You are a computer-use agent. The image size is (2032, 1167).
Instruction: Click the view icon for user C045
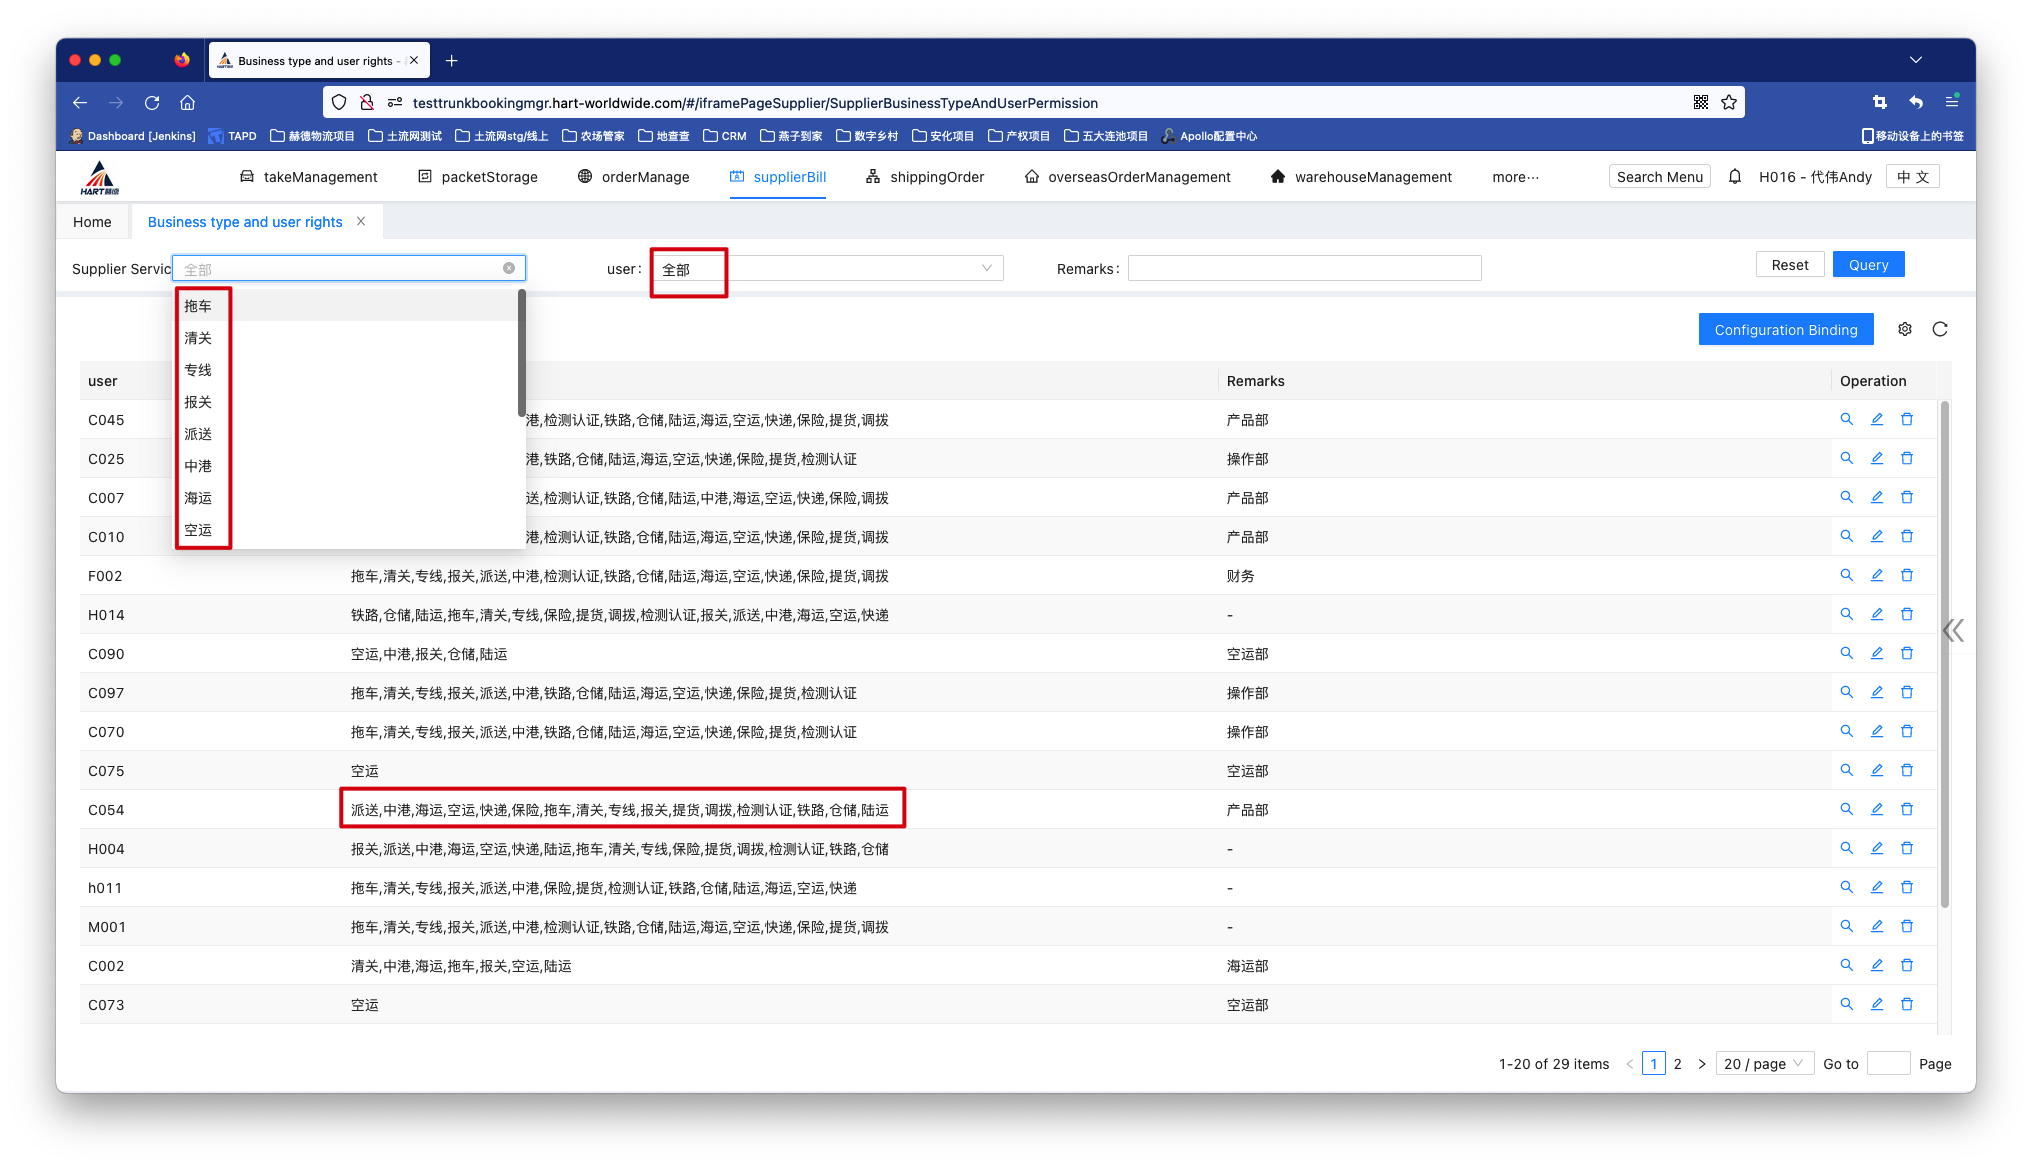click(1846, 419)
